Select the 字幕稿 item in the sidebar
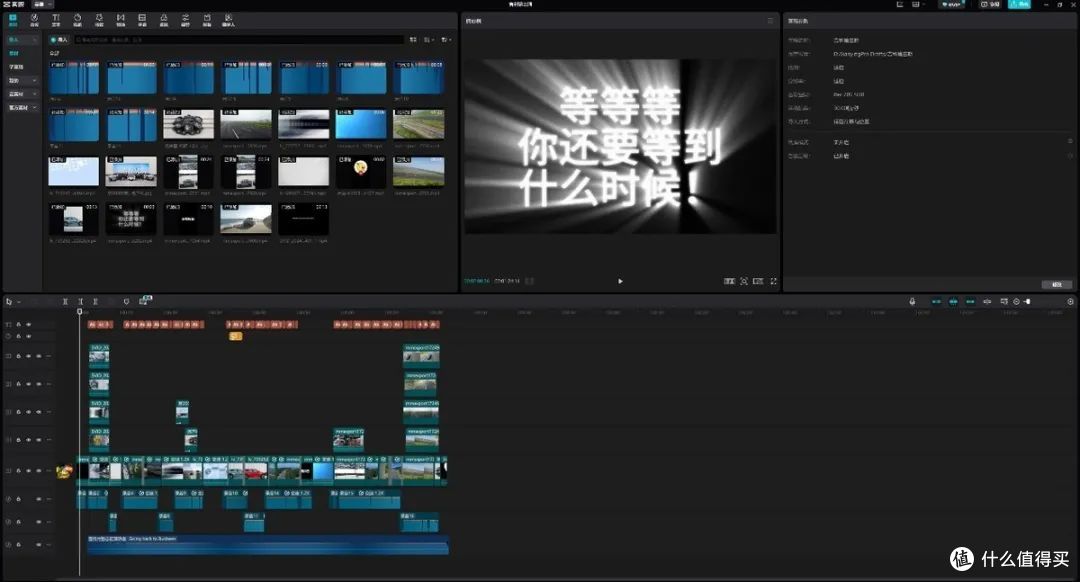This screenshot has height=582, width=1080. (16, 67)
